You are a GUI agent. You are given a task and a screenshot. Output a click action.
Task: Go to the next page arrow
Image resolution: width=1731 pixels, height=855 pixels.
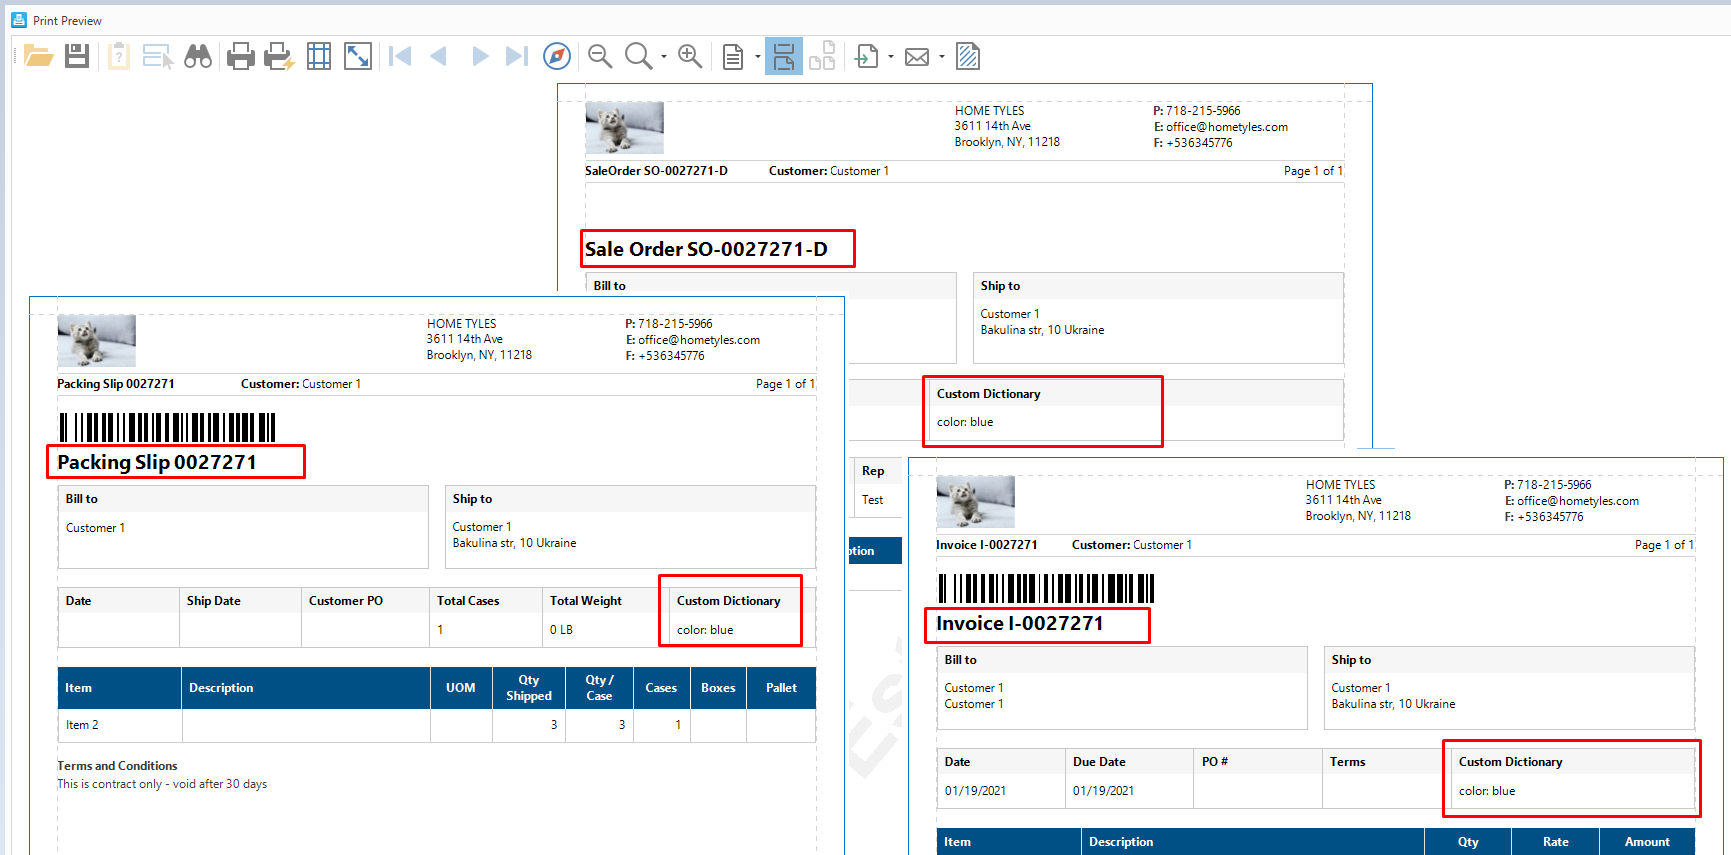[x=480, y=56]
